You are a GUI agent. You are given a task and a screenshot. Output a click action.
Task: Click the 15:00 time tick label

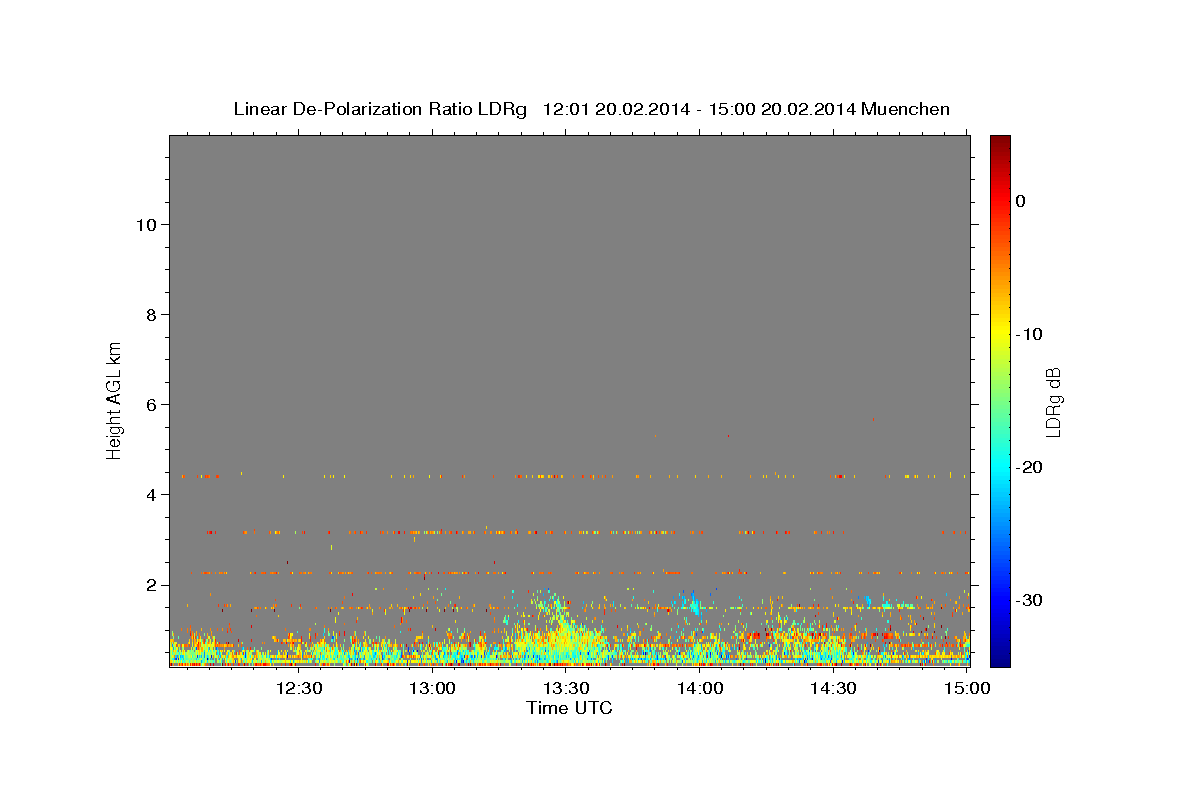[966, 688]
